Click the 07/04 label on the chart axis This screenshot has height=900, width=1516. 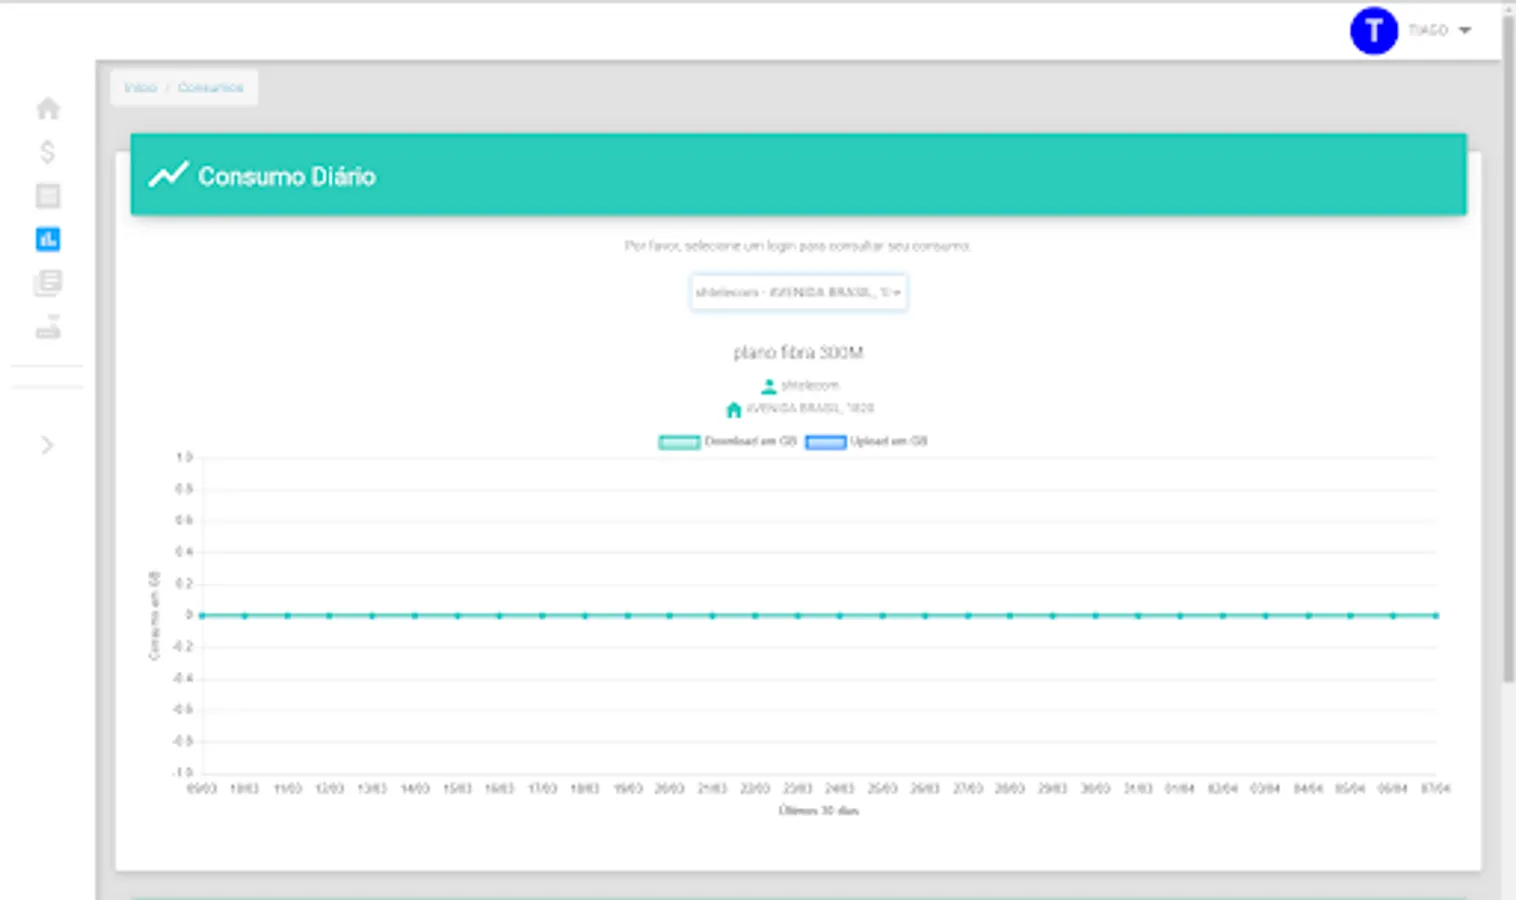[1435, 789]
